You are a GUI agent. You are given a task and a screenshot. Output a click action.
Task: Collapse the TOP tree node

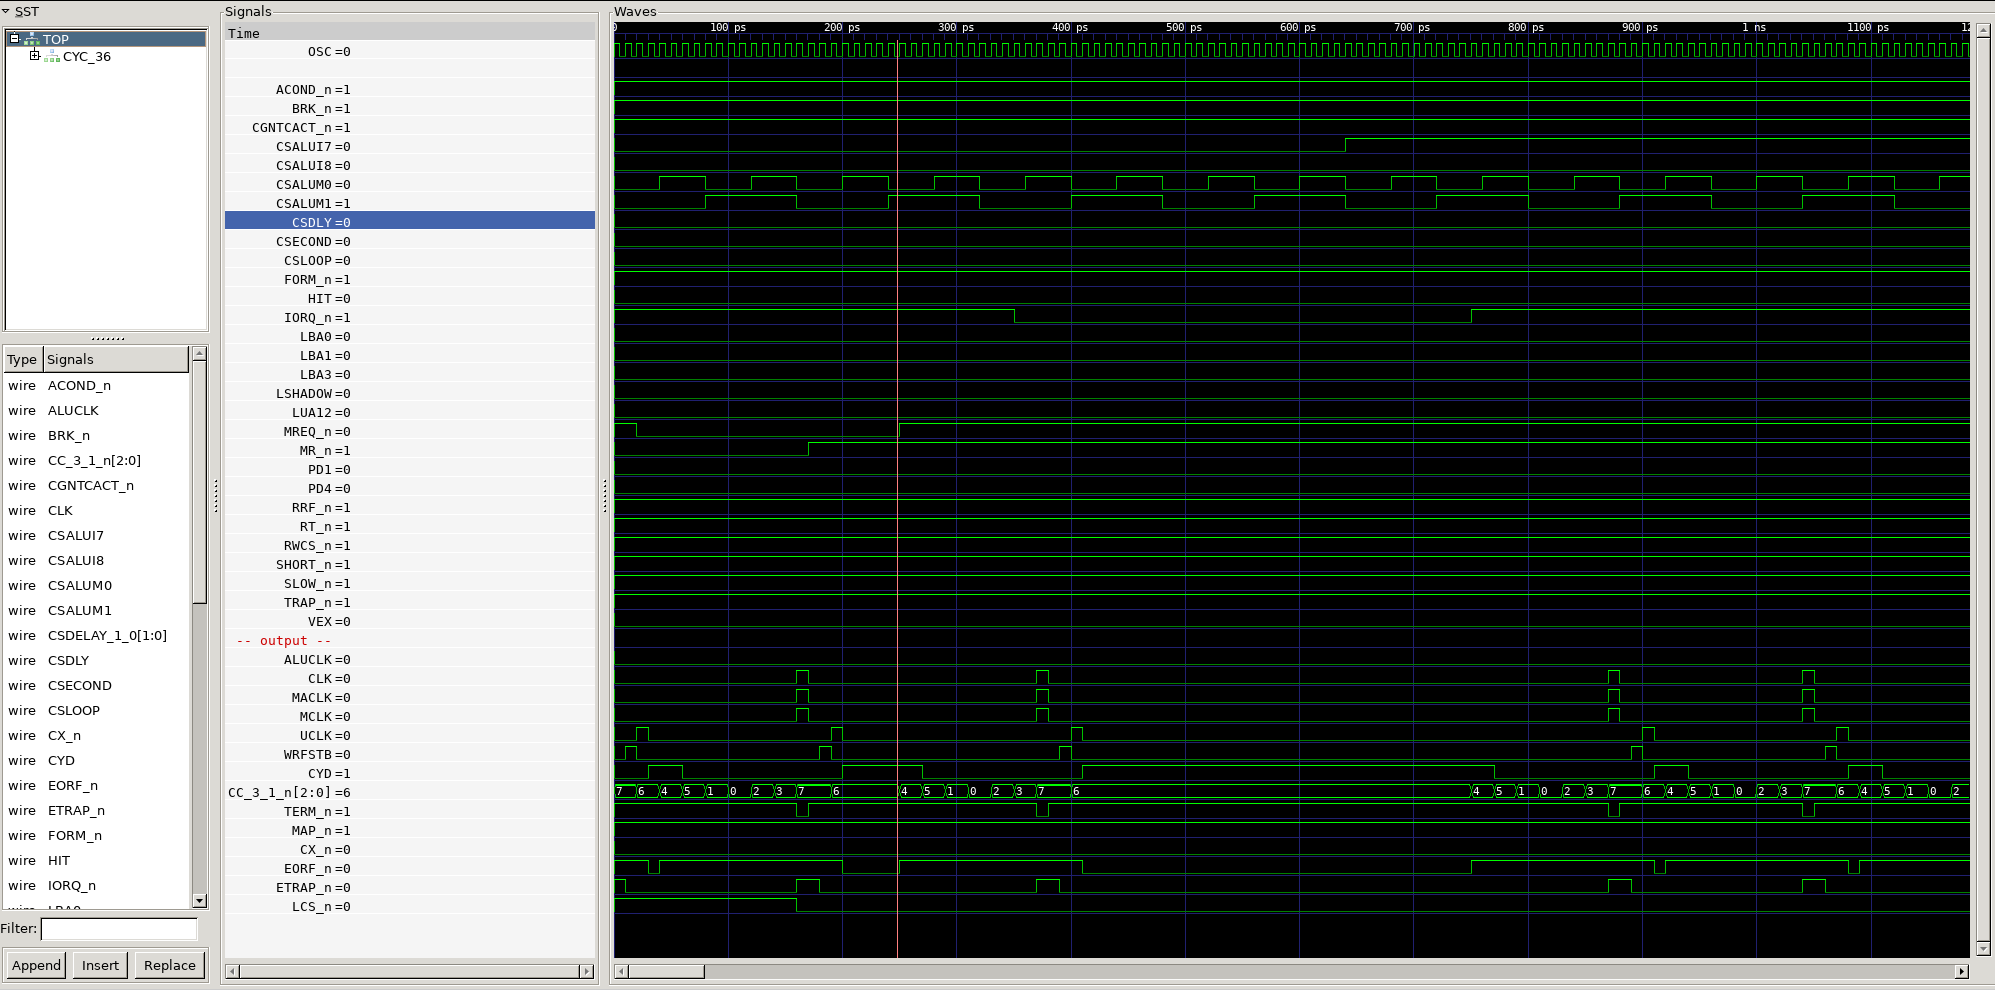coord(14,39)
